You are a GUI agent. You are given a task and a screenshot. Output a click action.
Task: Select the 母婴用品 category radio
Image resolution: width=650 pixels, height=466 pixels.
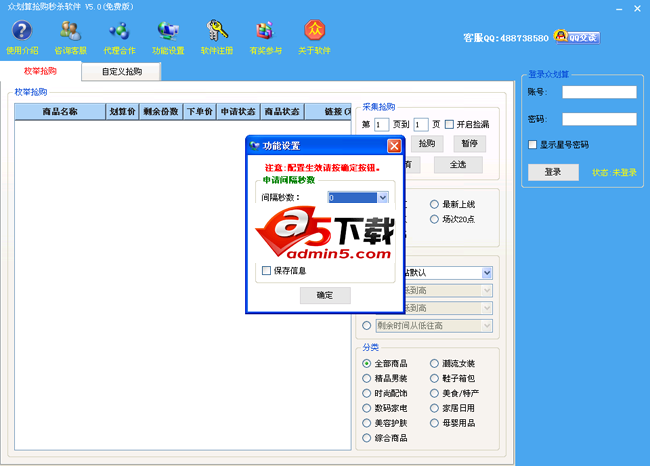coord(434,423)
